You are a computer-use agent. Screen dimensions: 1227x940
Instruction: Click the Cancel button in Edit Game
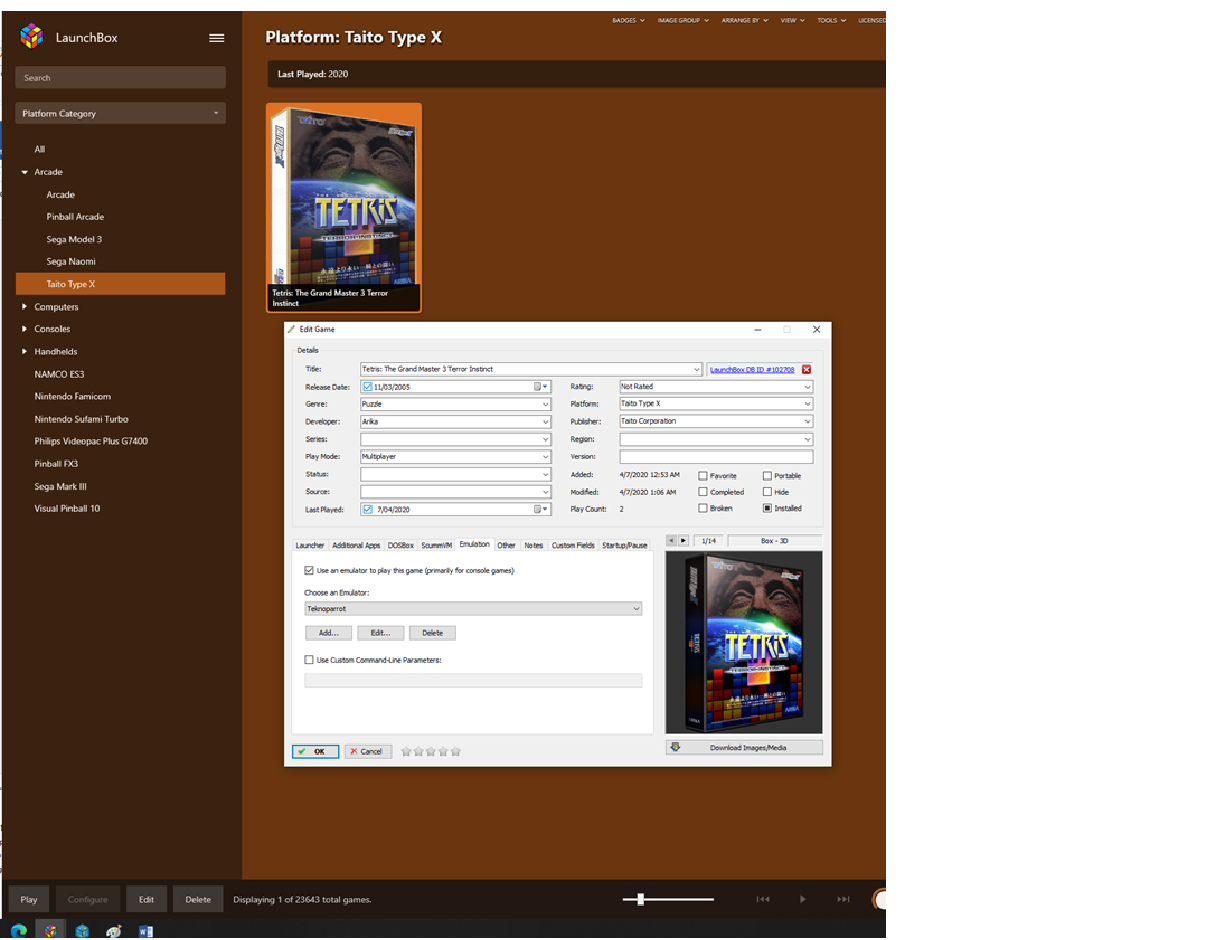(x=368, y=751)
